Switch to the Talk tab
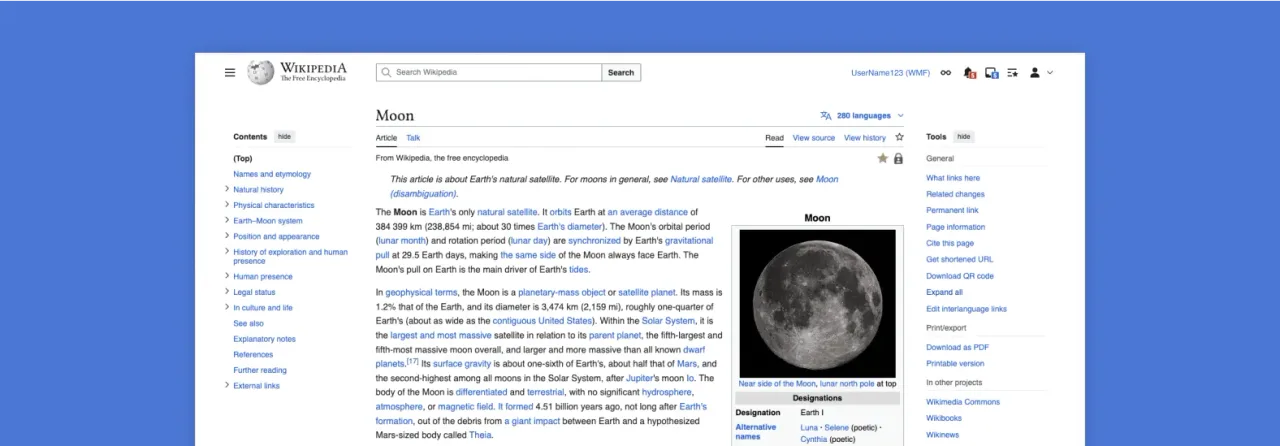 point(413,138)
